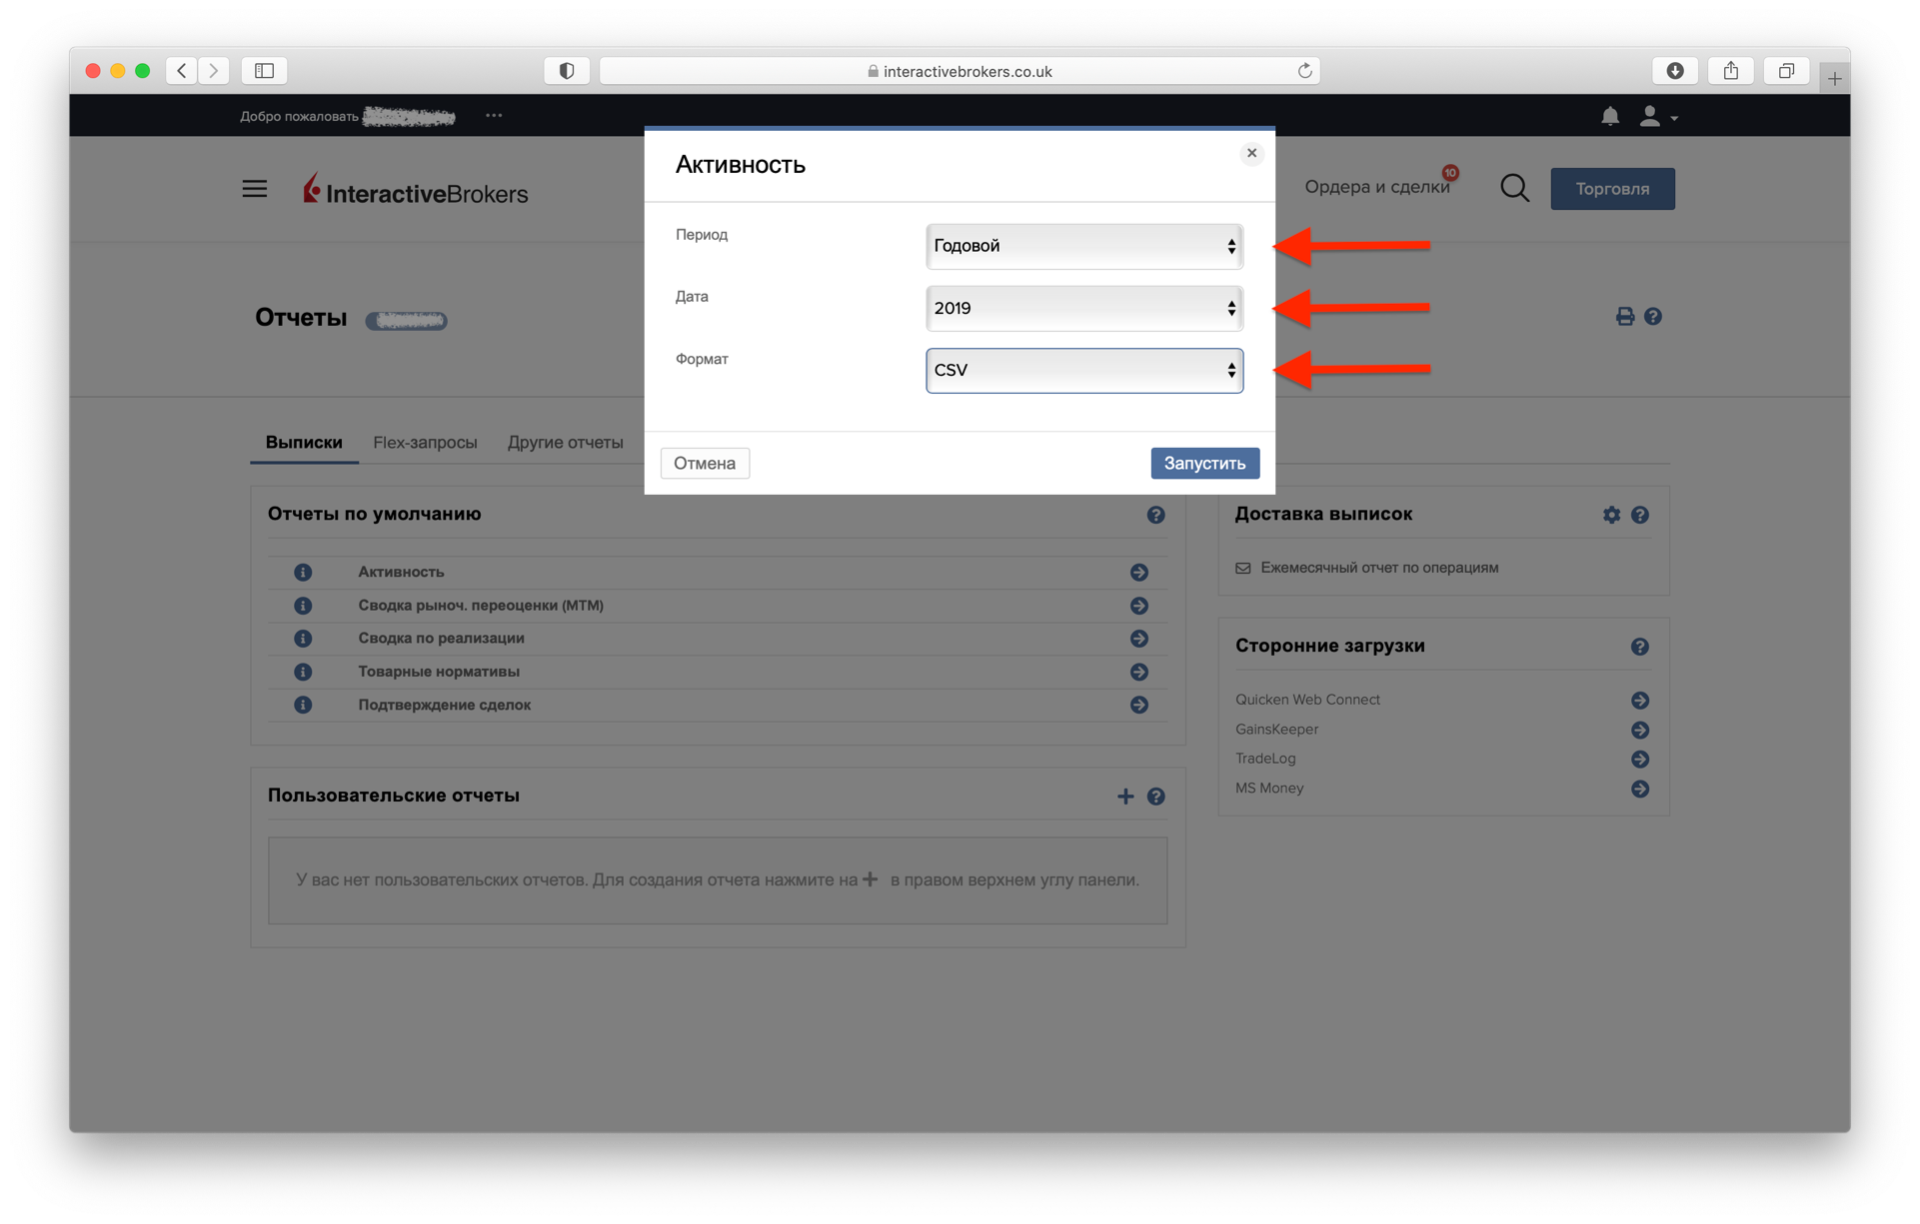Image resolution: width=1920 pixels, height=1224 pixels.
Task: Show info for Товарные нормативы
Action: coord(303,672)
